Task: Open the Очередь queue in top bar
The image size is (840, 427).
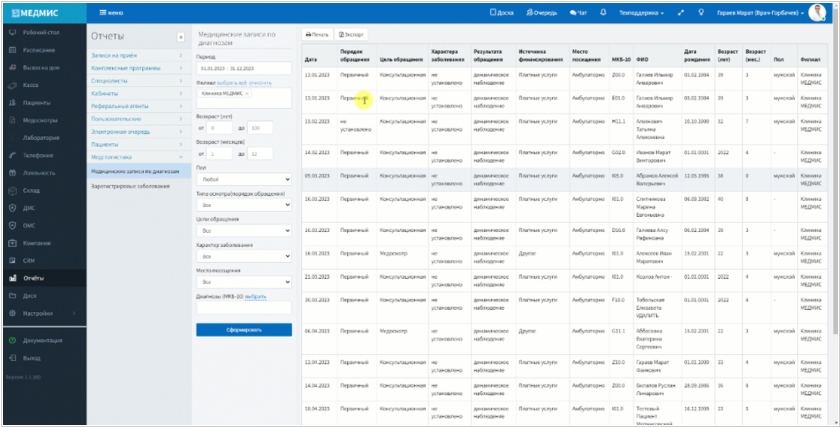Action: click(x=542, y=13)
